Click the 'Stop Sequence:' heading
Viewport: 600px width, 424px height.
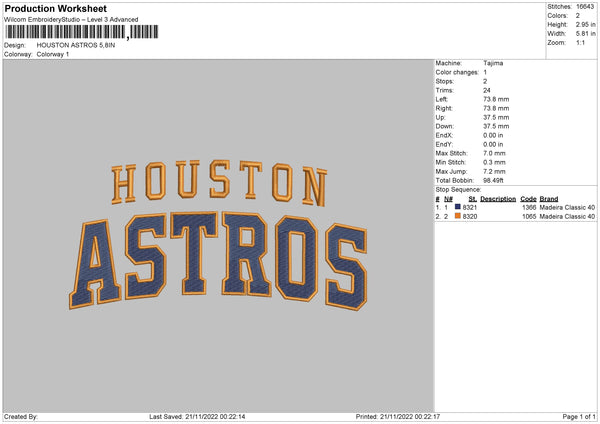point(458,190)
